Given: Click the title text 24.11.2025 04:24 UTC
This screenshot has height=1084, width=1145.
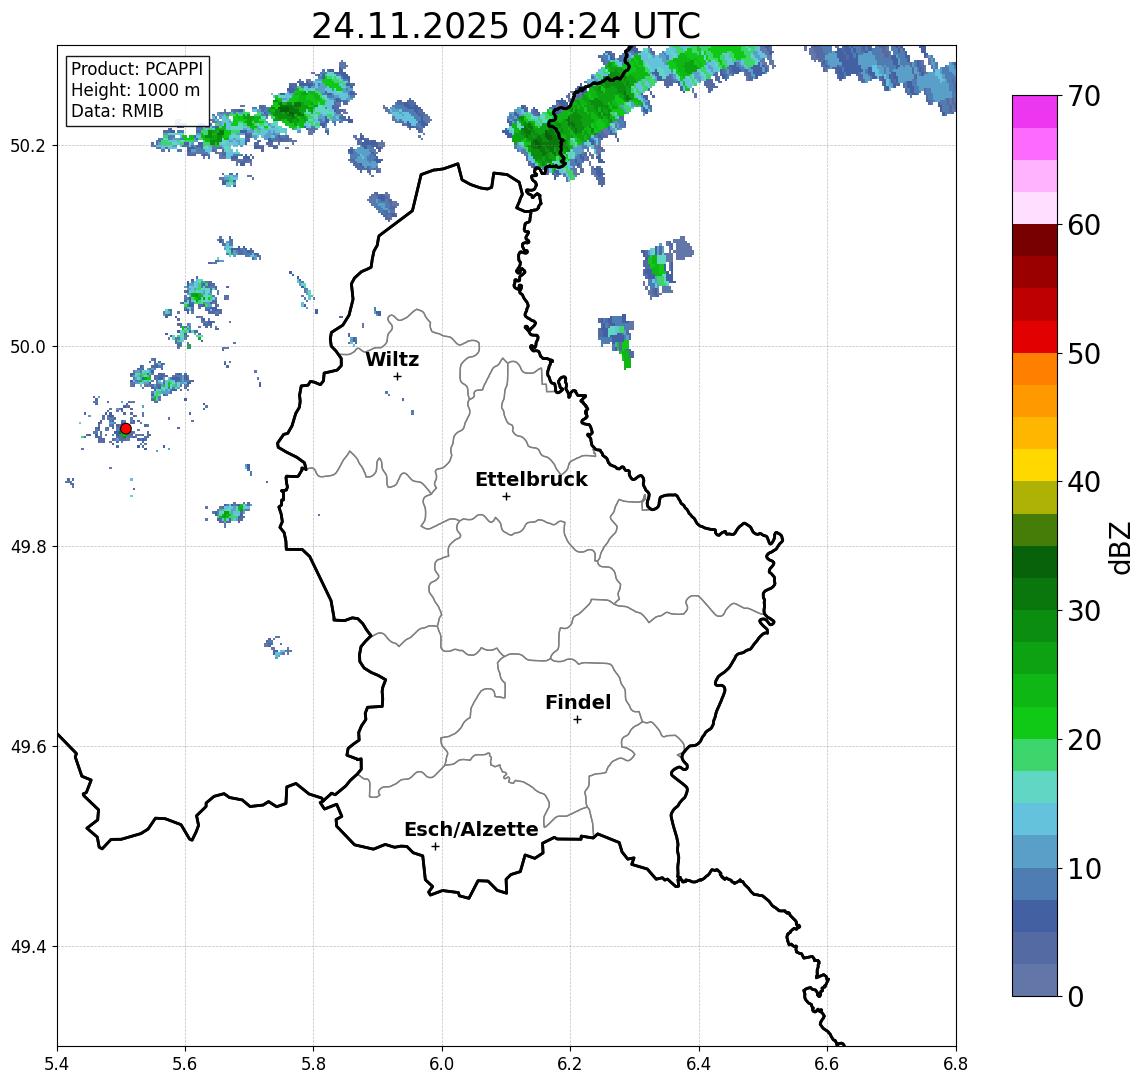Looking at the screenshot, I should tap(506, 26).
